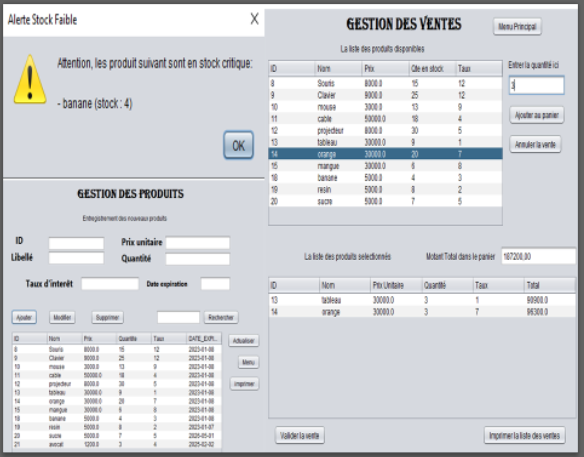The image size is (584, 457).
Task: Select projecteur row in Gestion des Produits table
Action: pos(117,384)
